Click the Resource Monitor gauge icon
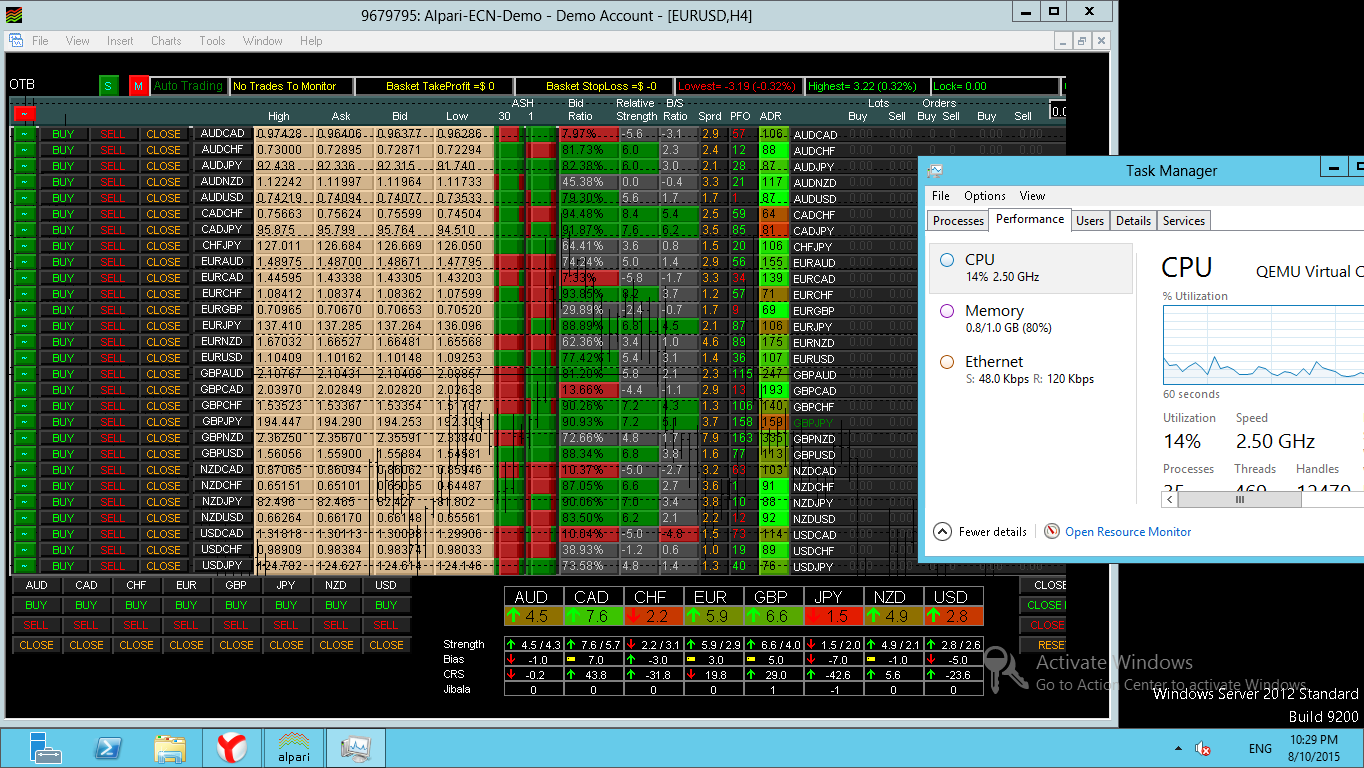 (x=1052, y=532)
